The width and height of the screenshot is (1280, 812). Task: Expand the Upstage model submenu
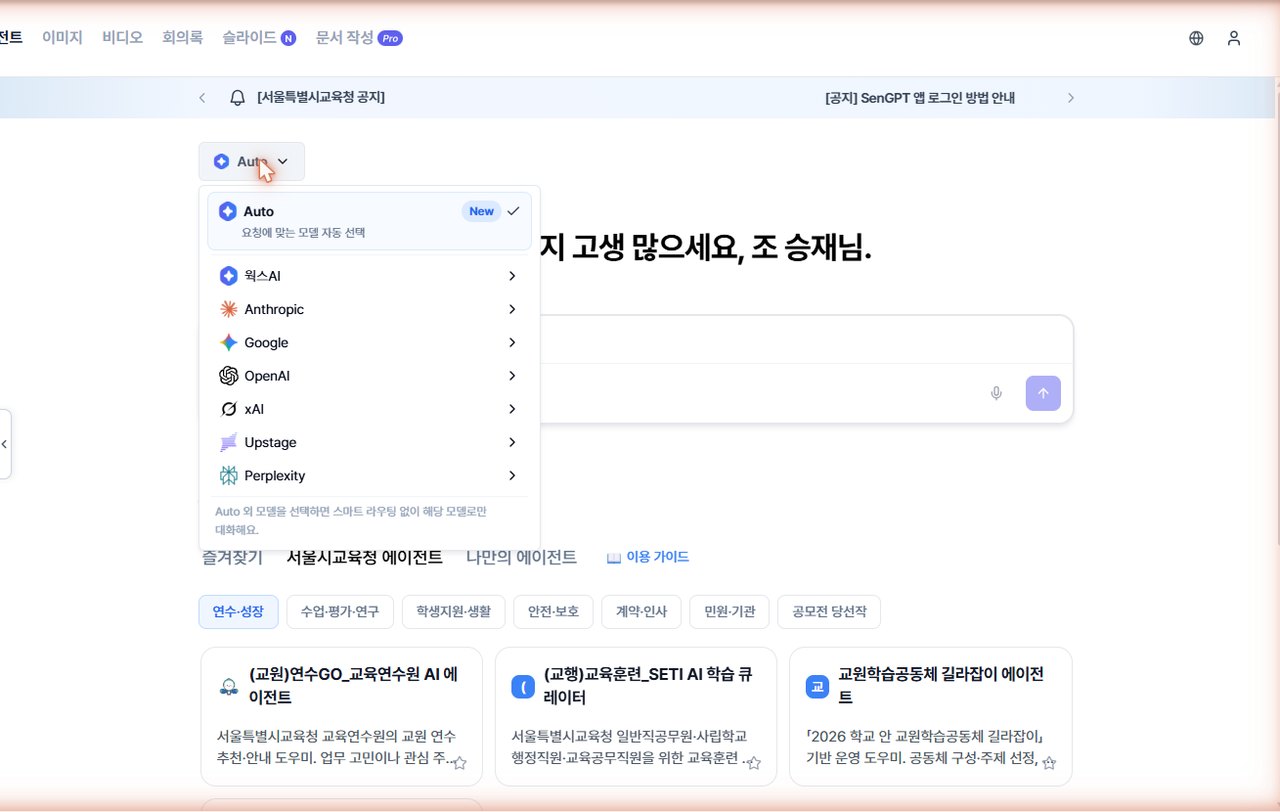[370, 442]
